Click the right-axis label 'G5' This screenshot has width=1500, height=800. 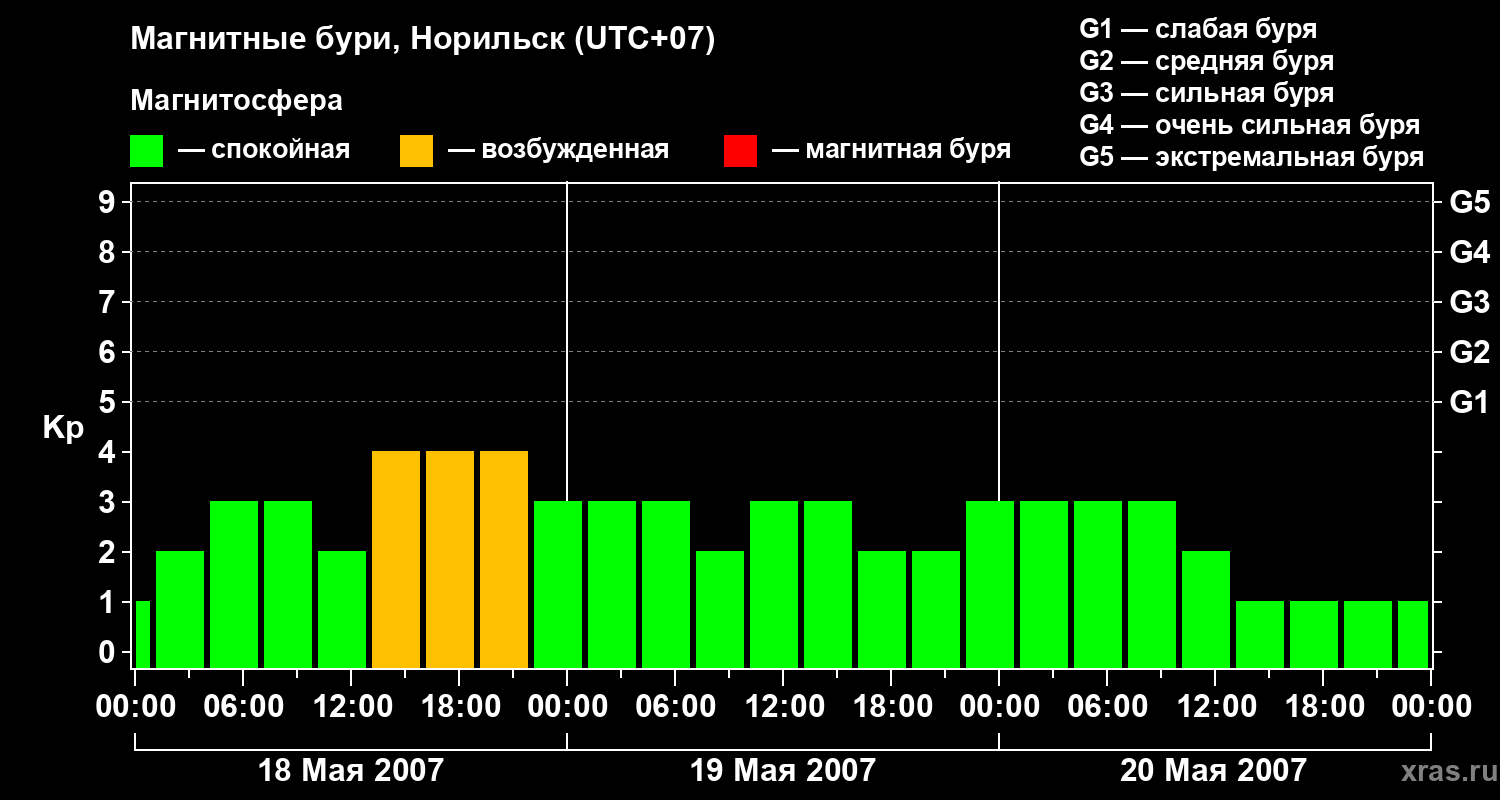click(x=1469, y=202)
